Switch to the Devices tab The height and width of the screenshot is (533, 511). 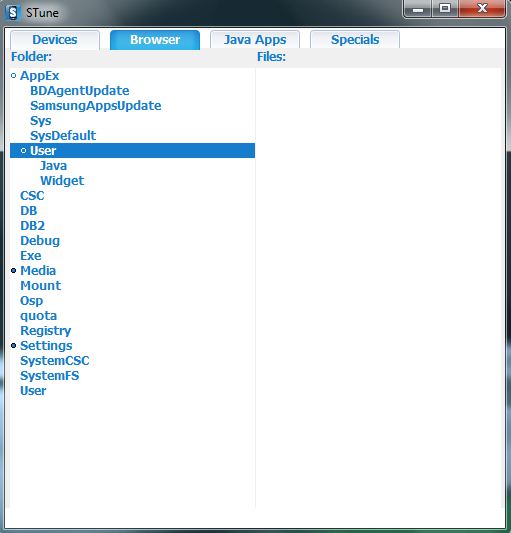click(55, 39)
